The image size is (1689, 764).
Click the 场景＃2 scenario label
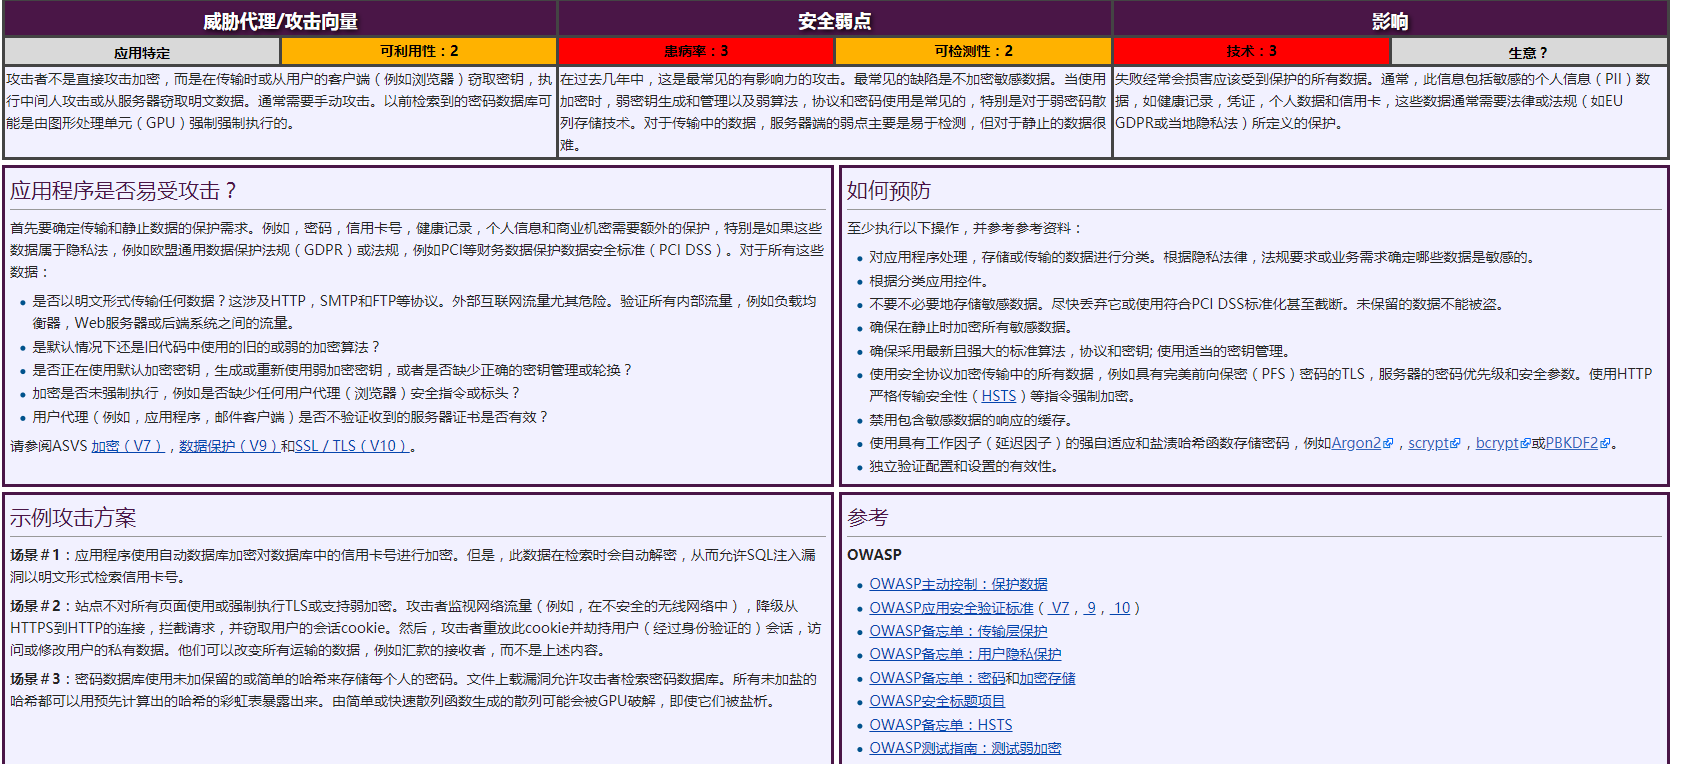[35, 606]
